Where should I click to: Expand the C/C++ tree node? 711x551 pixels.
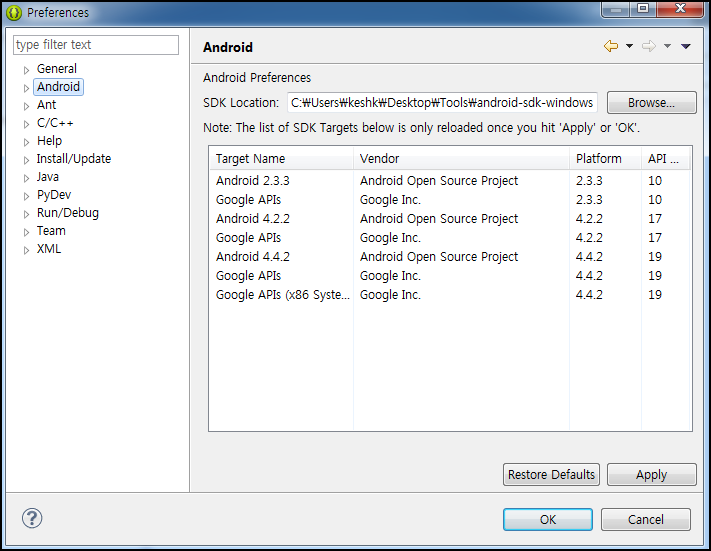tap(26, 124)
